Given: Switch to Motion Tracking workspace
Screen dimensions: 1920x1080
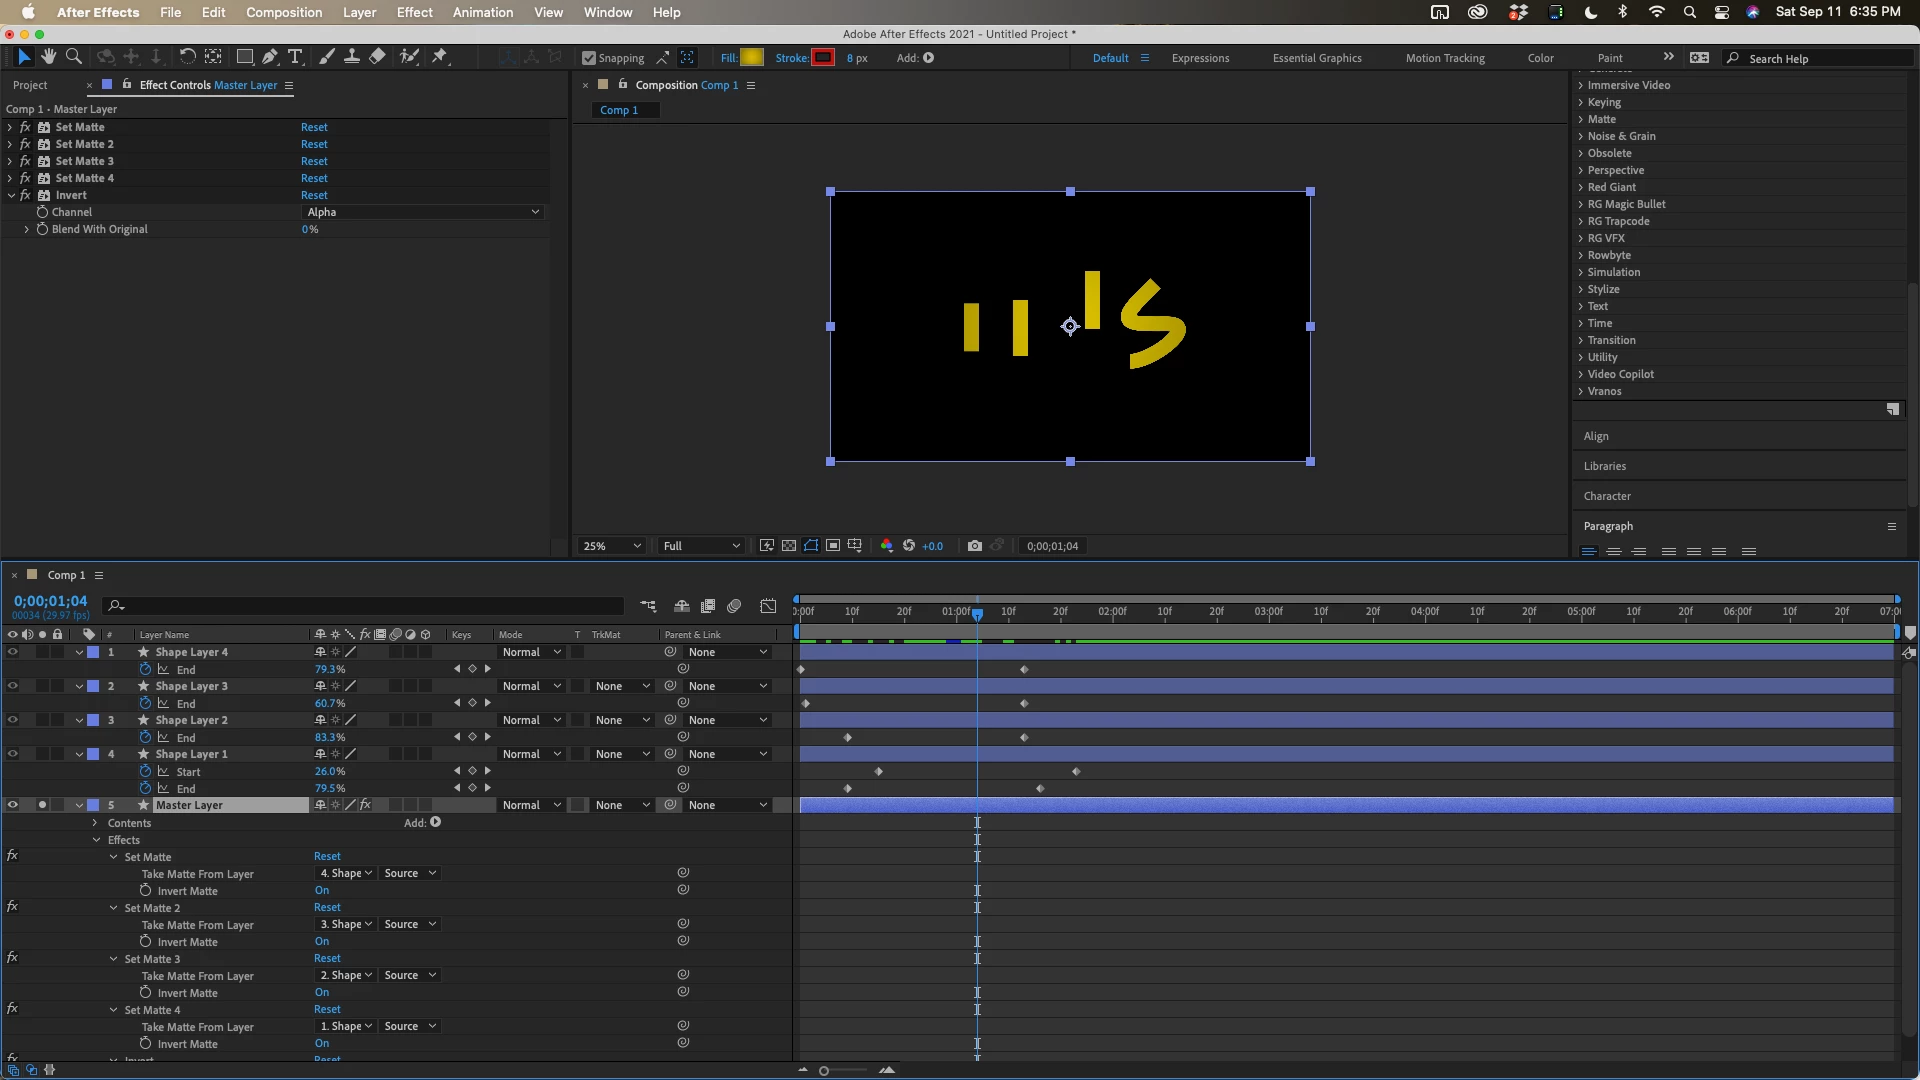Looking at the screenshot, I should click(1444, 58).
